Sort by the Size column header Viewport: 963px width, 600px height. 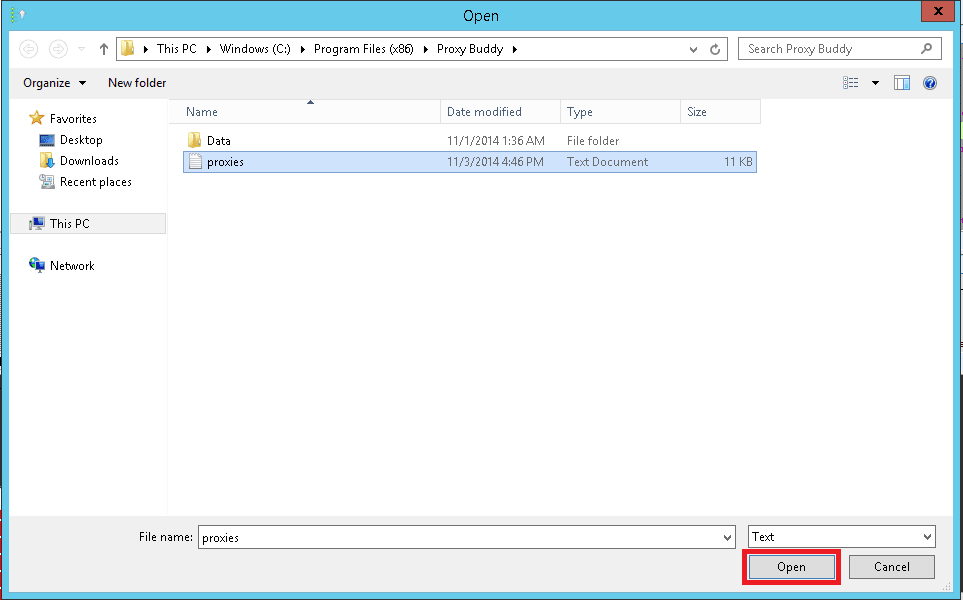720,112
